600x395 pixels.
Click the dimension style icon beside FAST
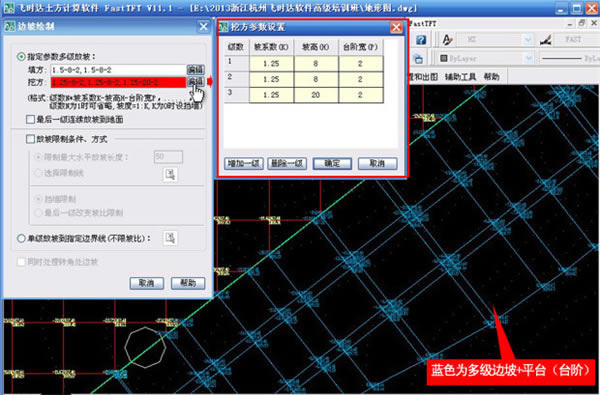click(x=546, y=39)
